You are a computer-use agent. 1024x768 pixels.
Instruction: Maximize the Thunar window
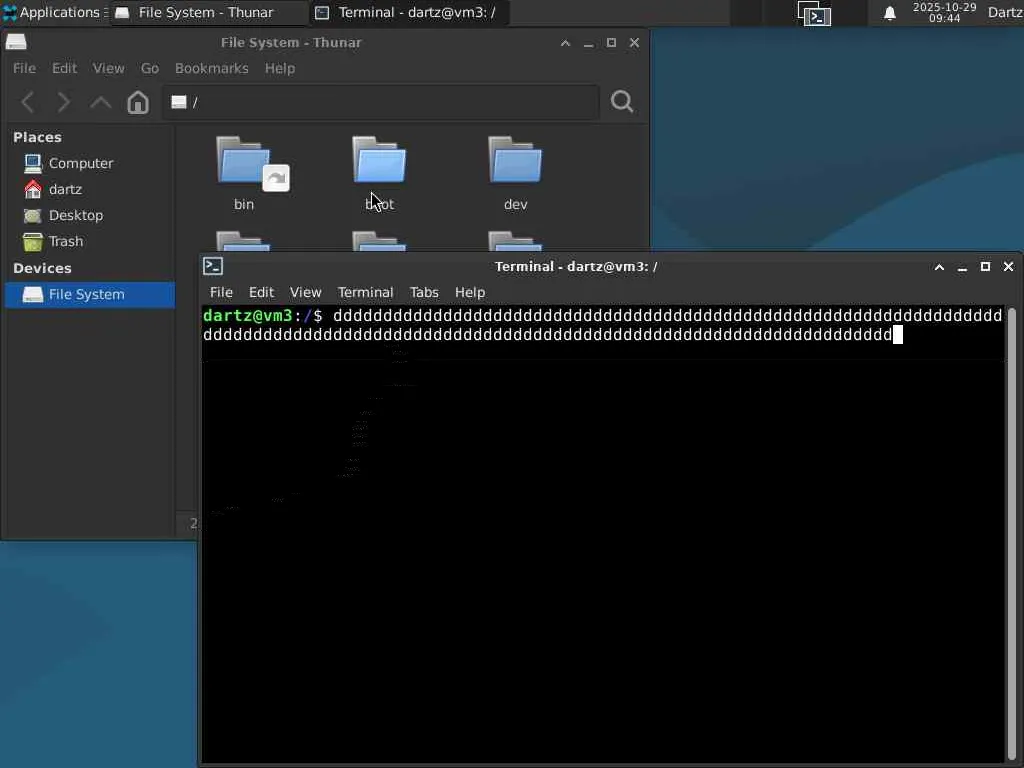tap(611, 42)
